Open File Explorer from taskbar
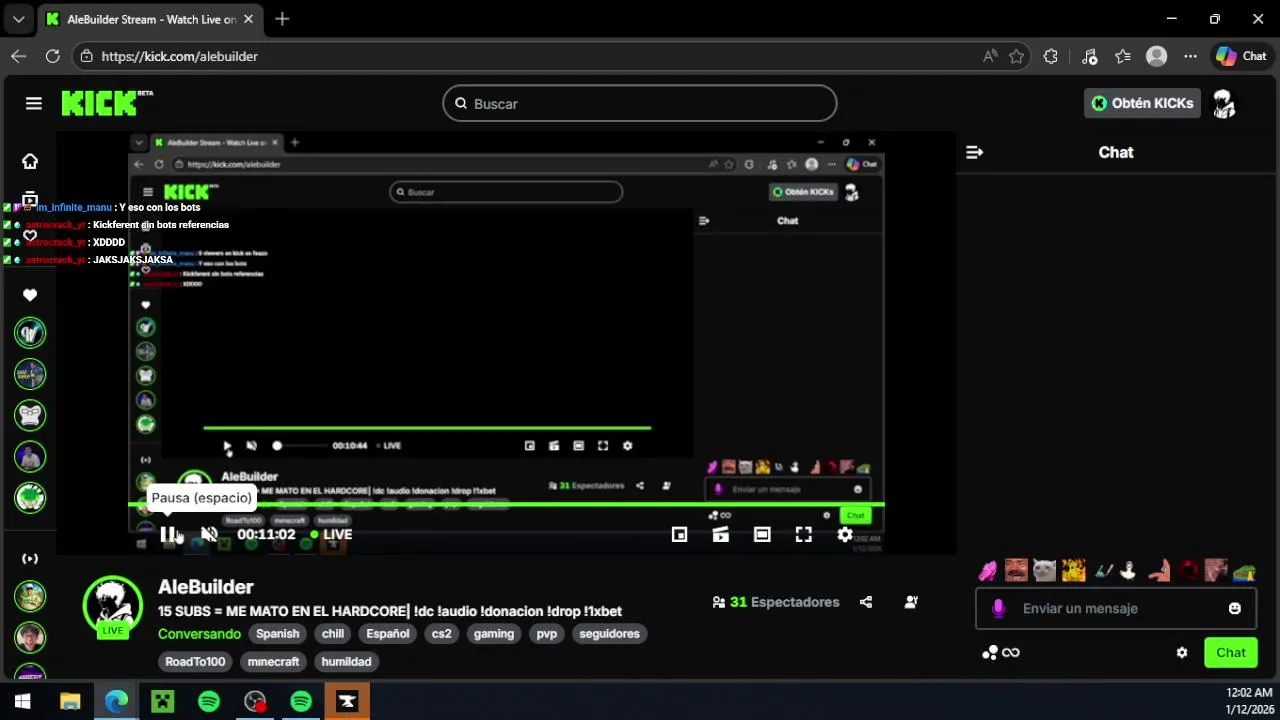This screenshot has height=720, width=1280. (70, 702)
